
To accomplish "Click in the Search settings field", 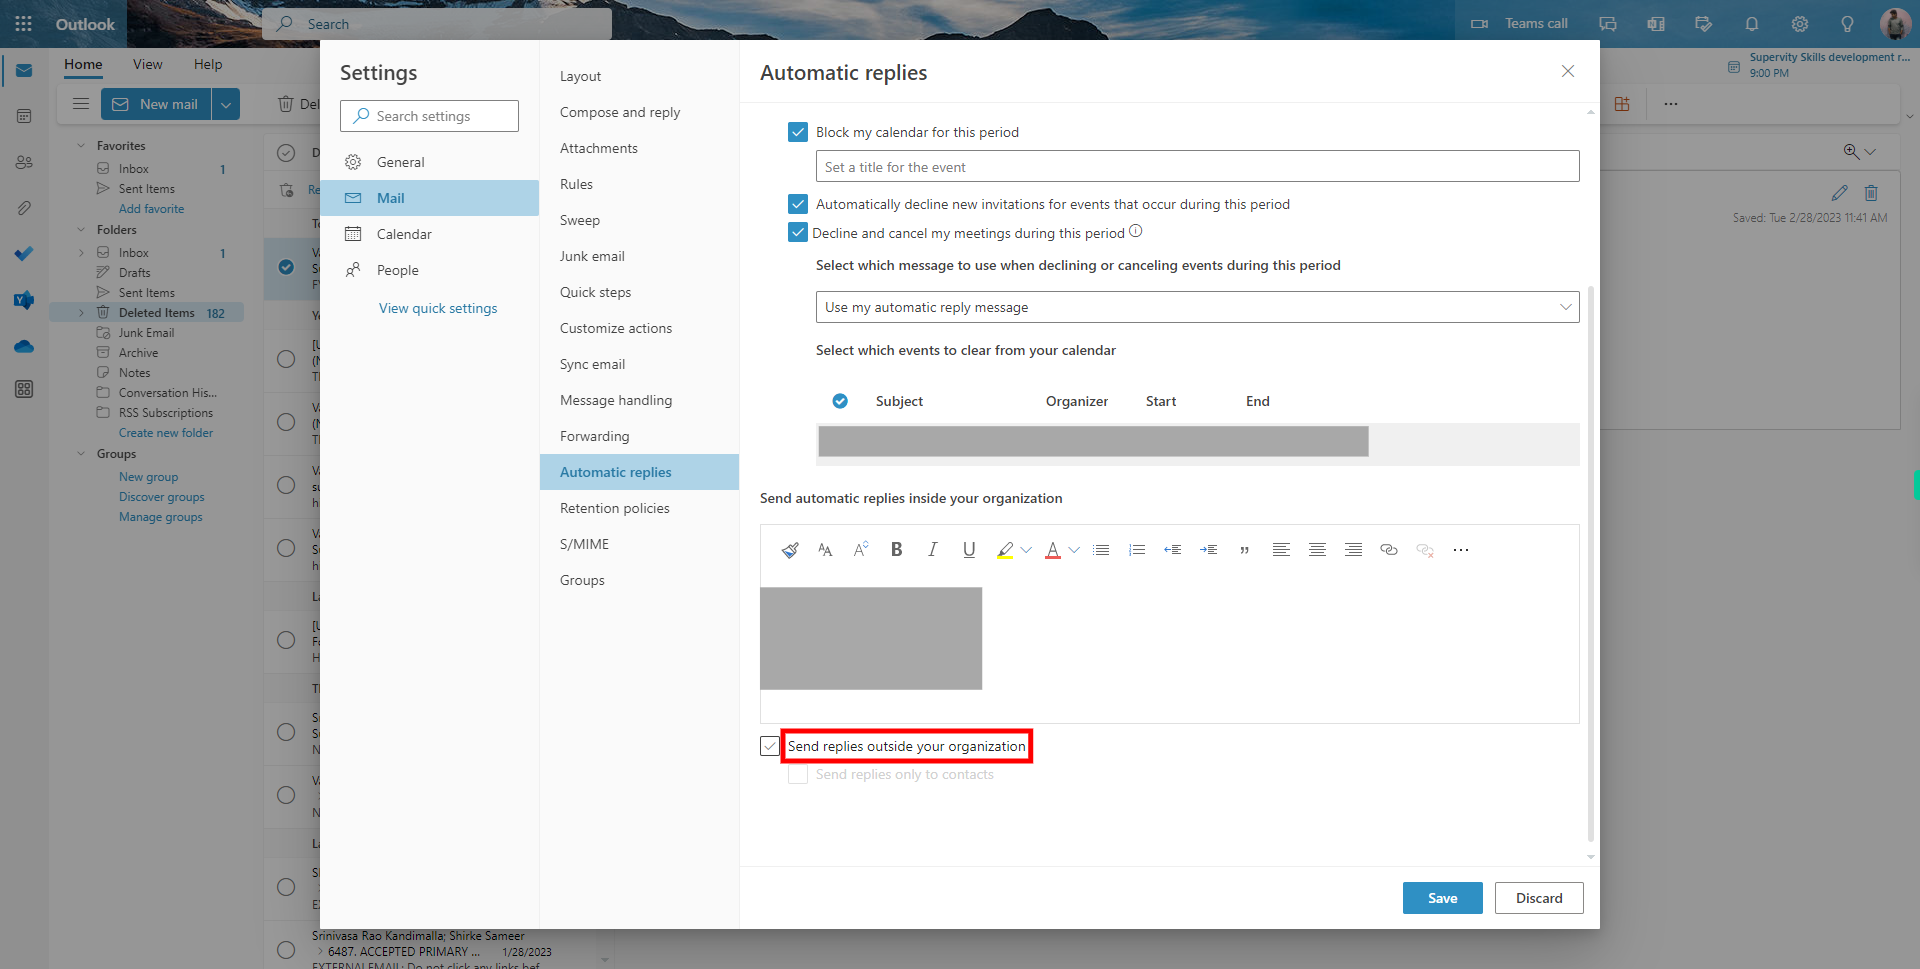I will 429,116.
